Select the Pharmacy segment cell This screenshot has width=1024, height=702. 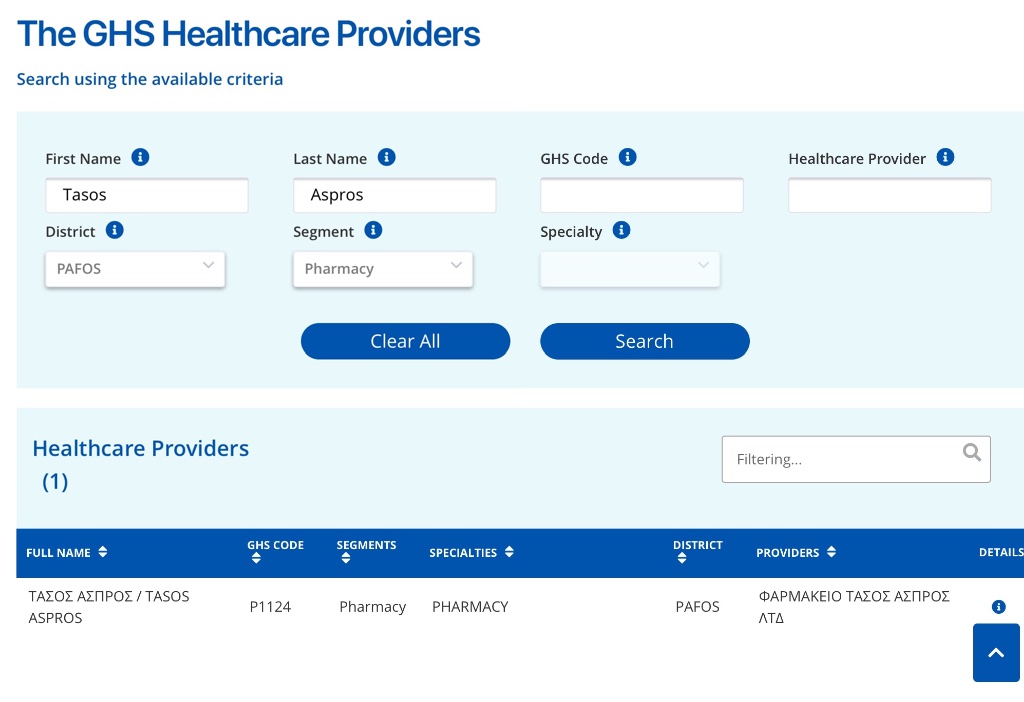(x=373, y=607)
